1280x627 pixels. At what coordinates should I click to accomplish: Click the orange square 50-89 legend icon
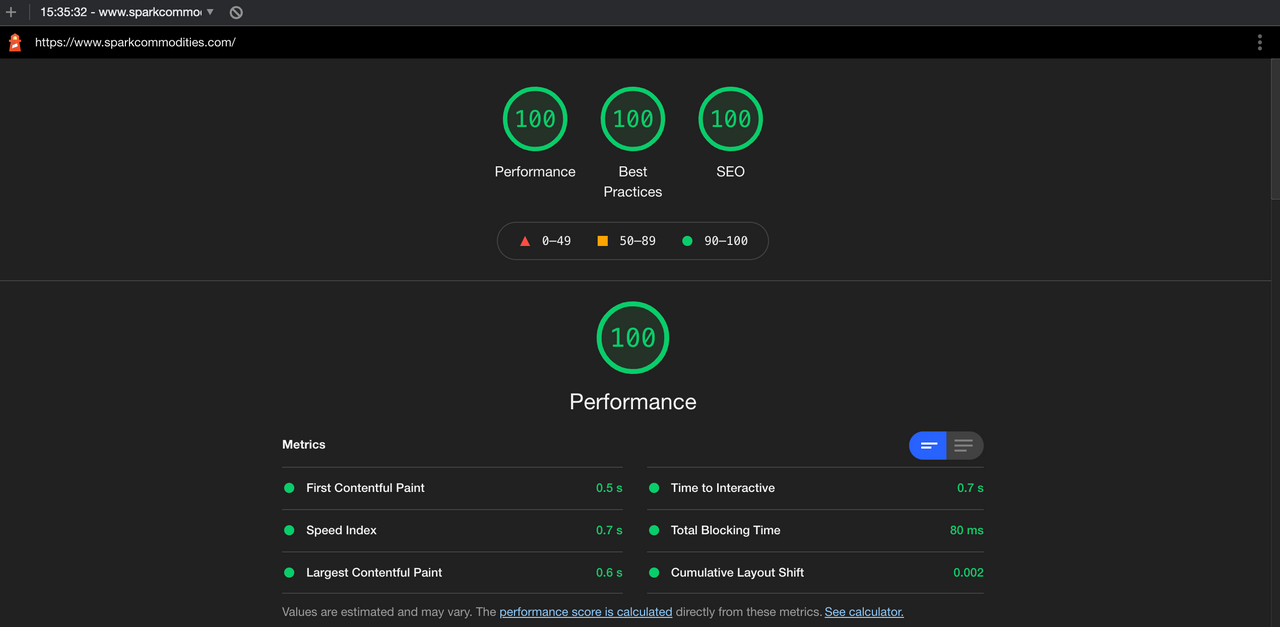(x=602, y=240)
